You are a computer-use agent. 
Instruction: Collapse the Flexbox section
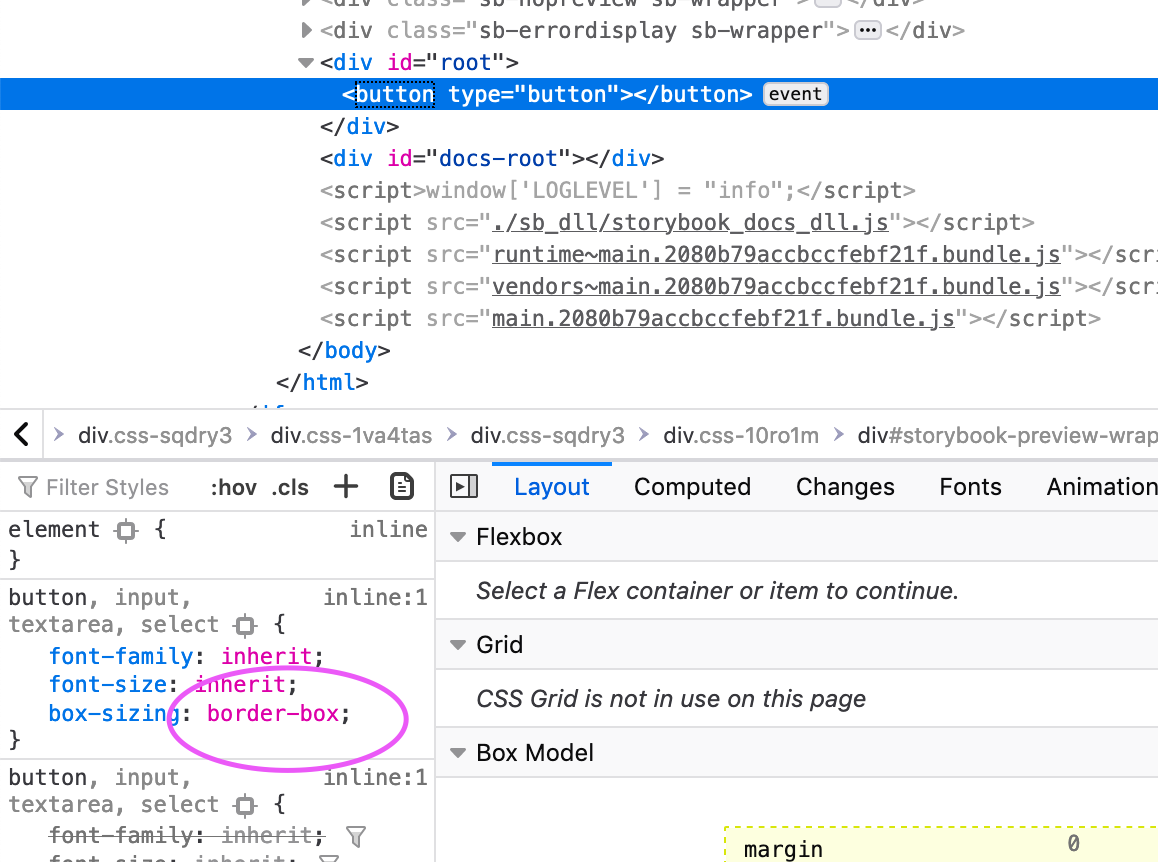coord(458,537)
